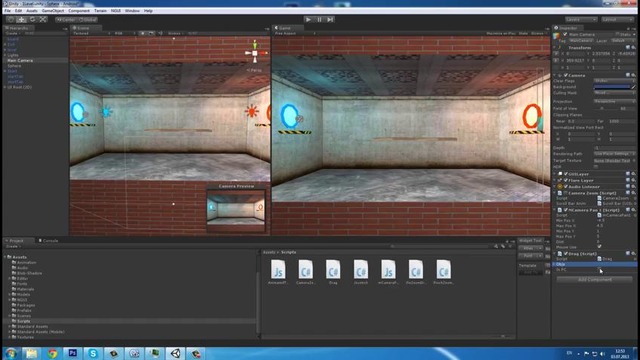The image size is (640, 360).
Task: Open the Culling Mask dropdown
Action: coord(614,93)
